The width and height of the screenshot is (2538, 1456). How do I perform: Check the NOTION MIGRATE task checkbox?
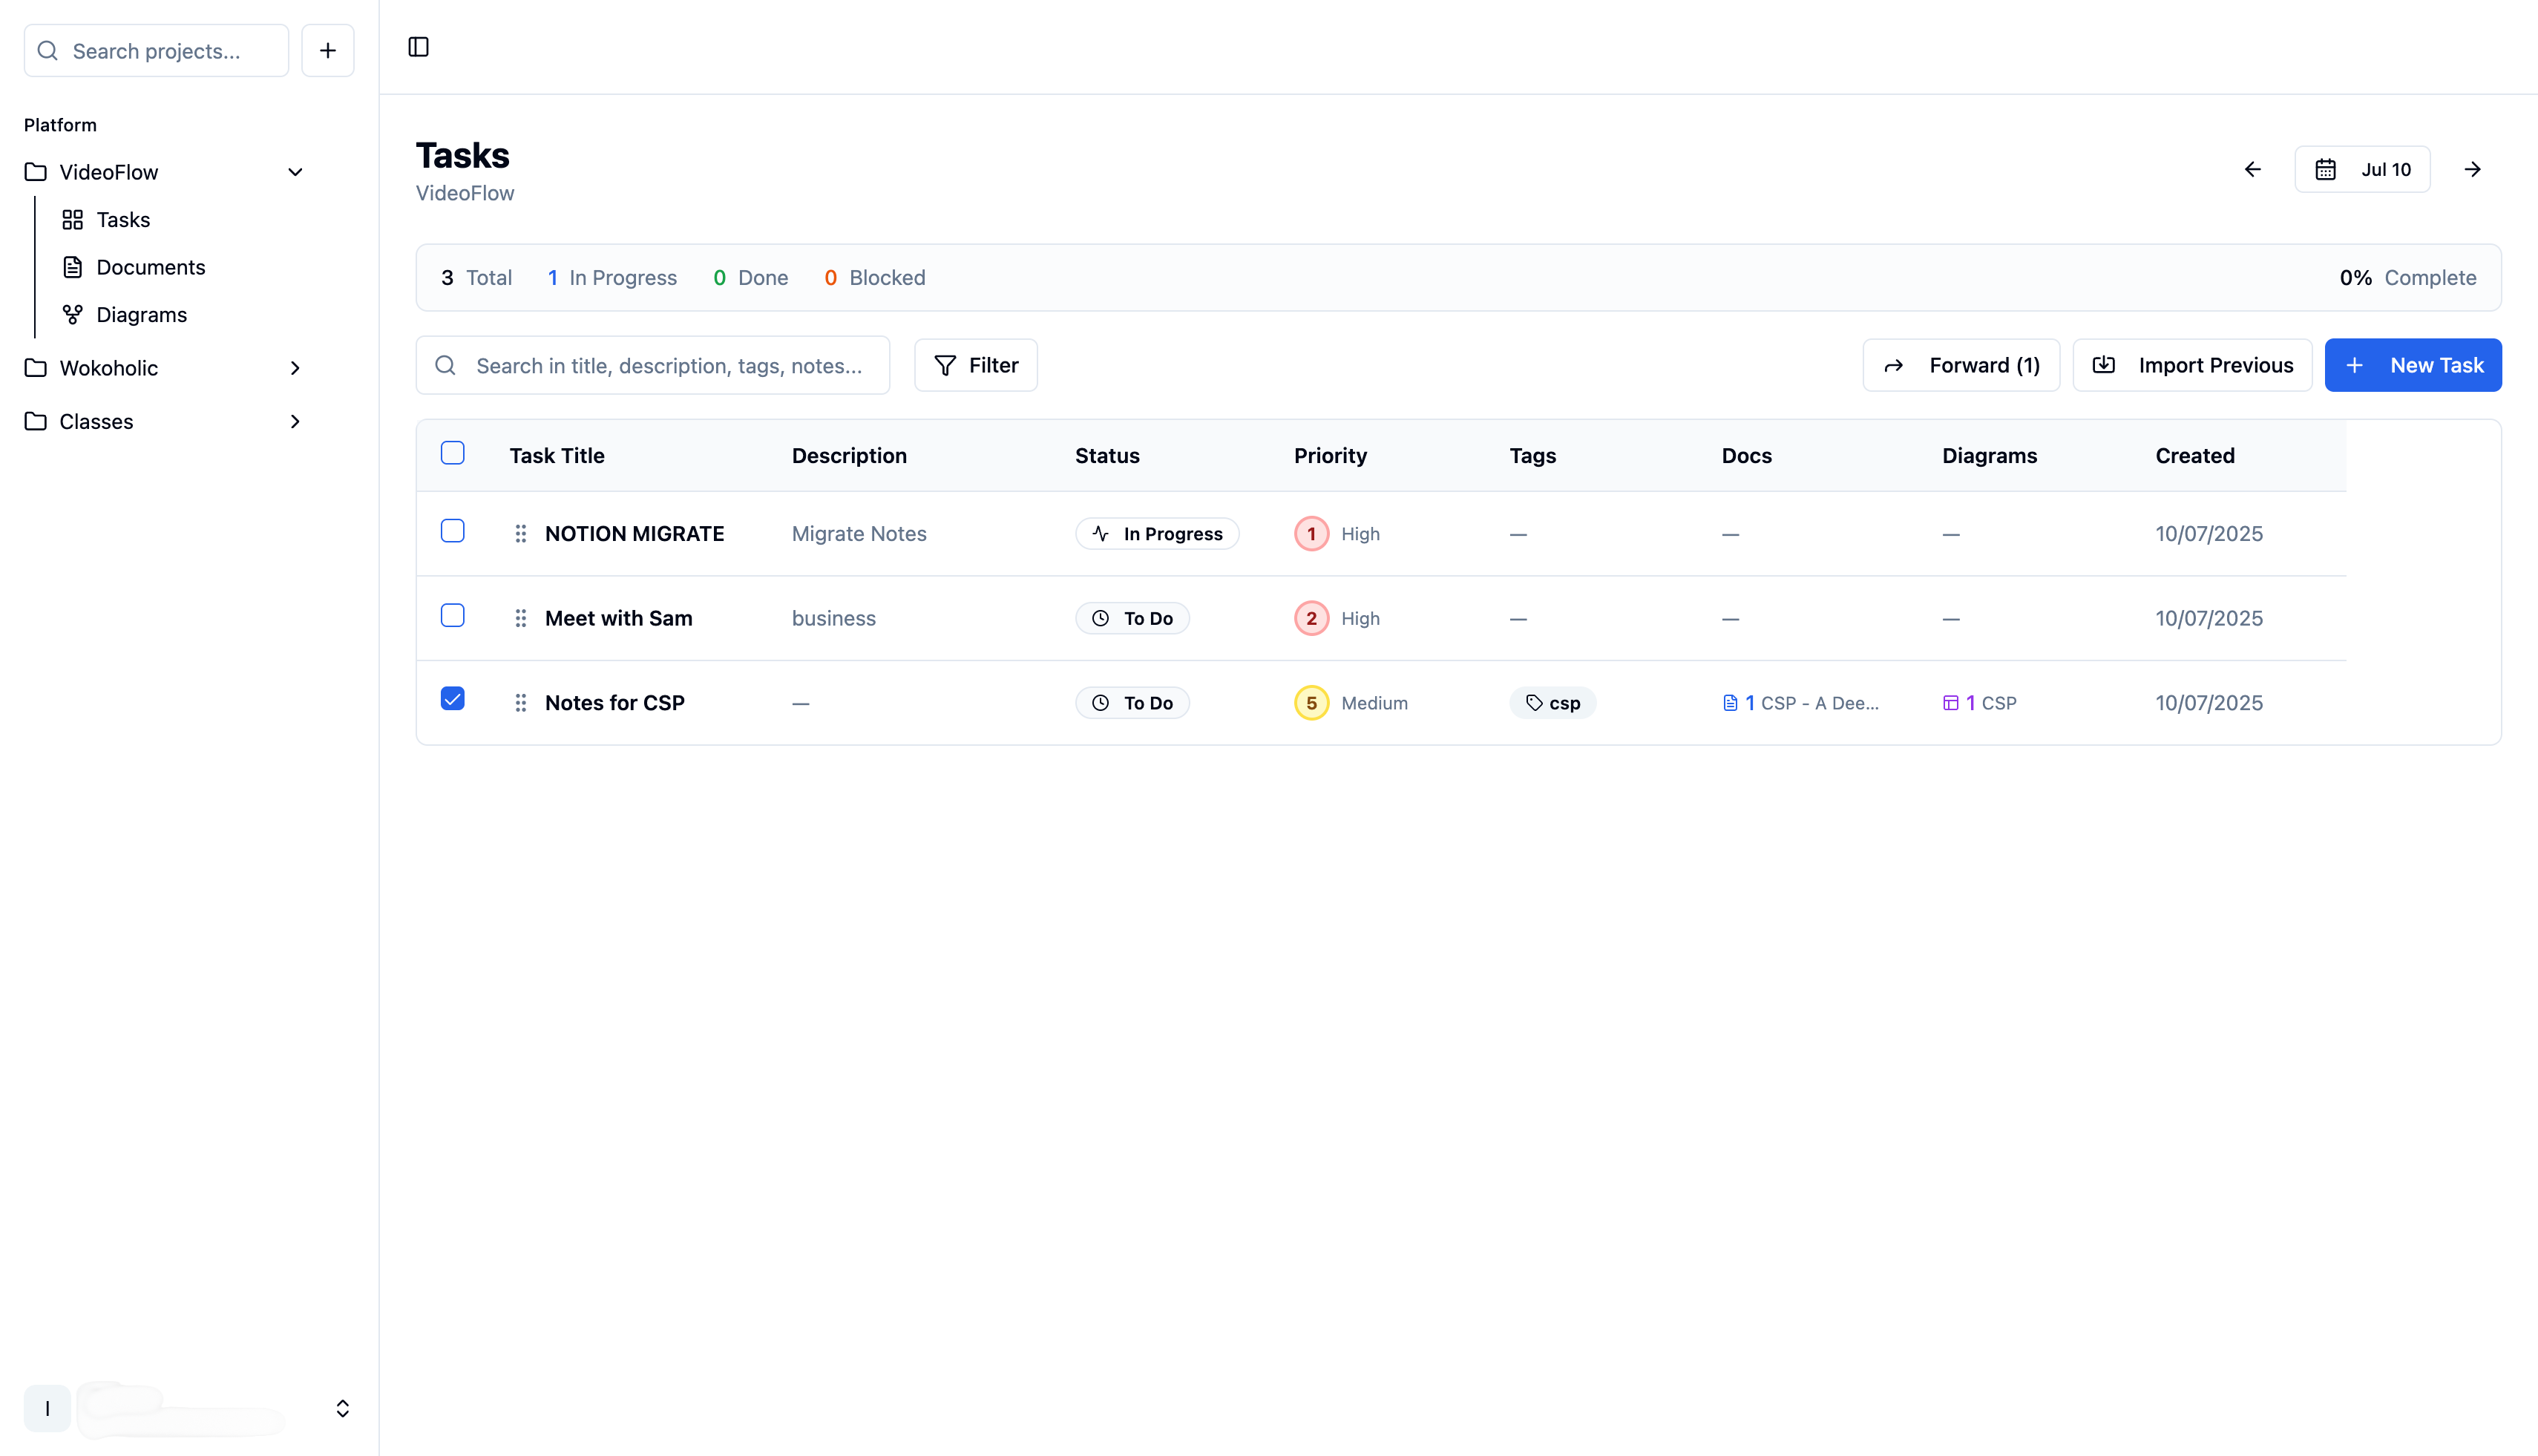(x=452, y=531)
